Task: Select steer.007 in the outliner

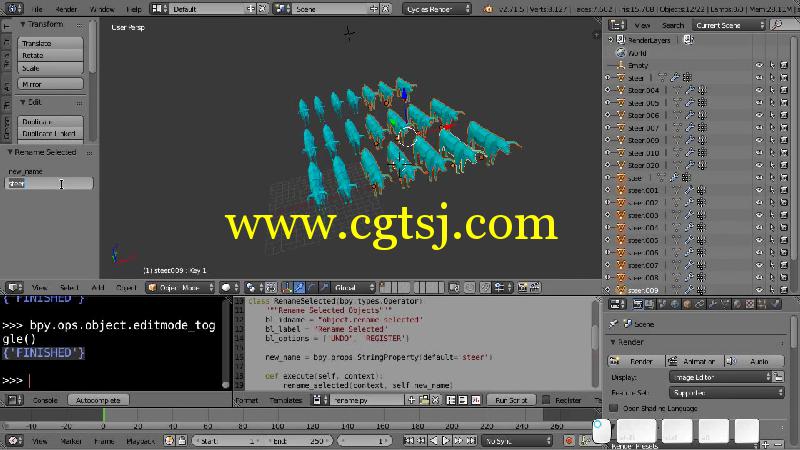Action: coord(643,265)
